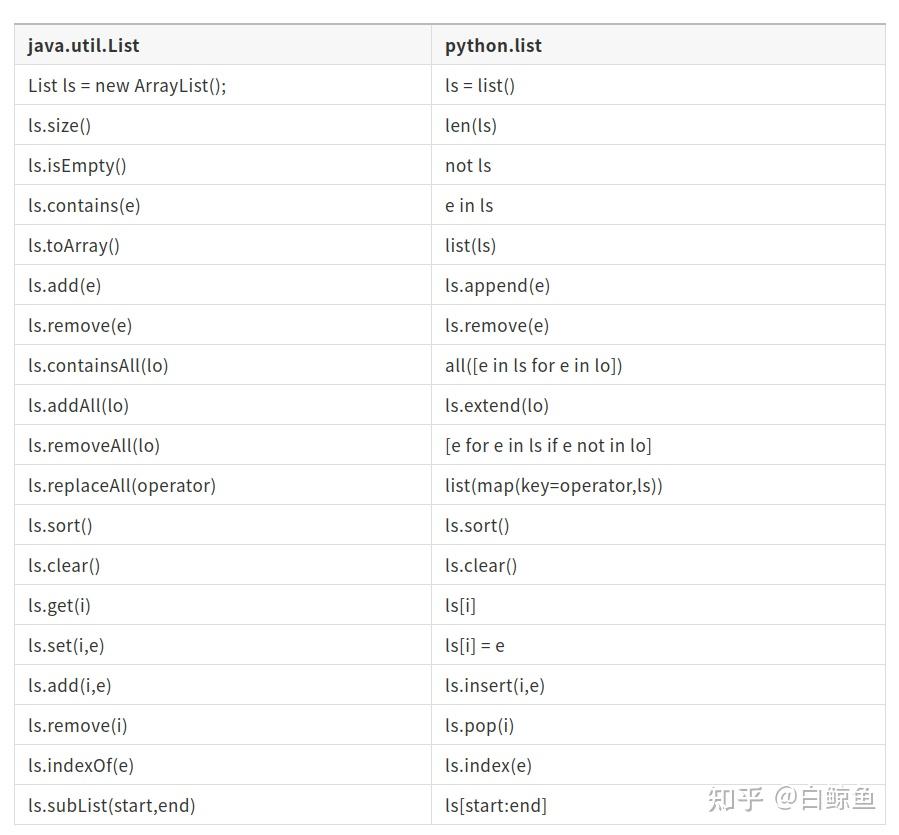899x835 pixels.
Task: Click the ls.subList(start,end) cell
Action: click(112, 805)
